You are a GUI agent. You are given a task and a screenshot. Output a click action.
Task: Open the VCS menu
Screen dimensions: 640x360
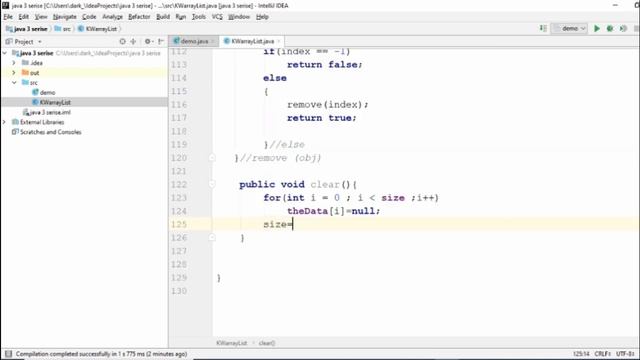tap(217, 17)
